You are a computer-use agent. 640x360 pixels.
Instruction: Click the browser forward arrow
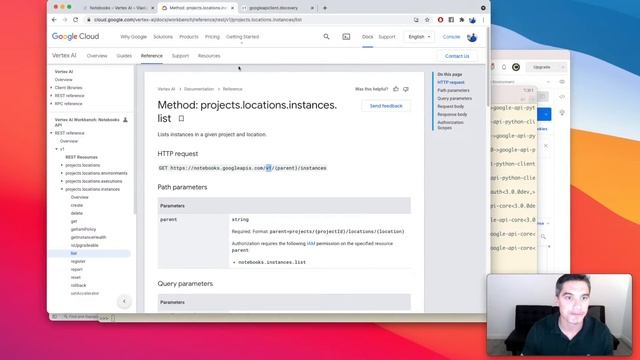click(65, 20)
